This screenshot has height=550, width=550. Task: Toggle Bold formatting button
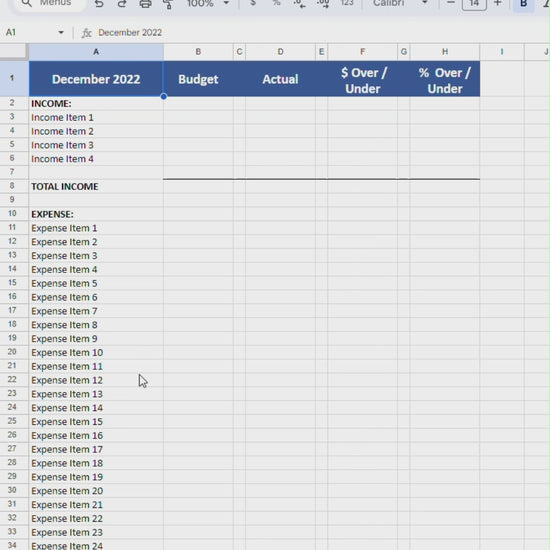click(x=523, y=4)
